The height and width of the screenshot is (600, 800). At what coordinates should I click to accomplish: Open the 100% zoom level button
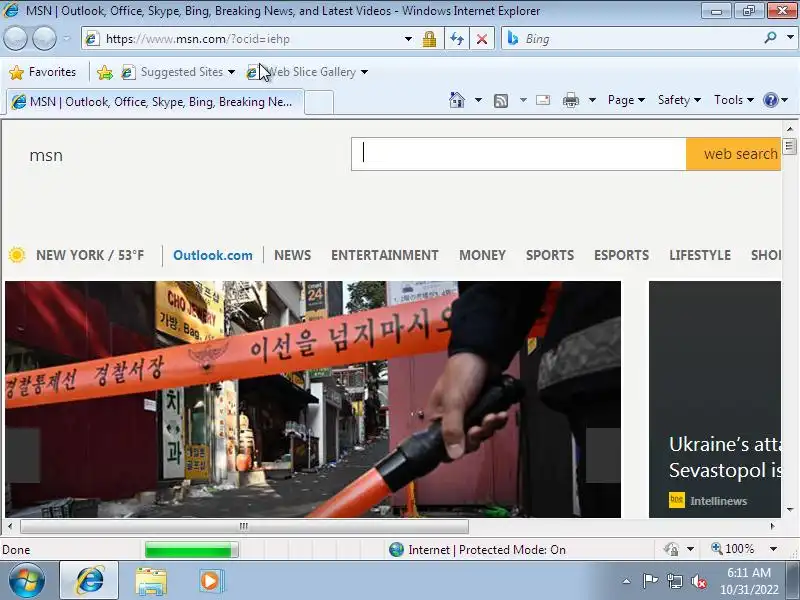coord(733,549)
